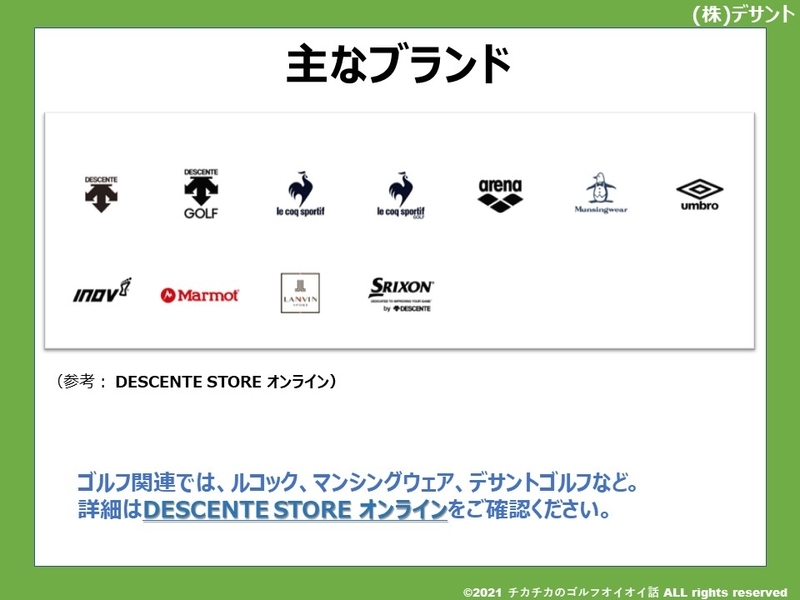
Task: Select the 主なブランド heading
Action: pos(398,64)
